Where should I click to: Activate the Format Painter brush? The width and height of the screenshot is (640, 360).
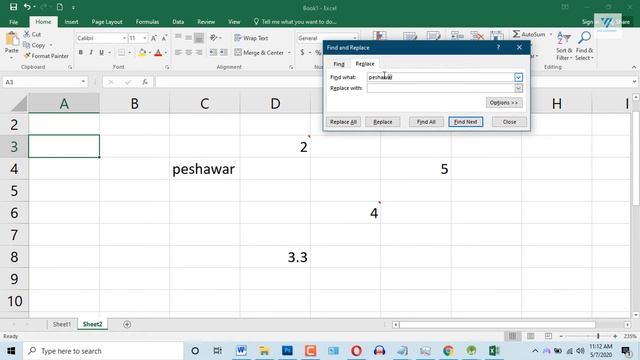tap(46, 56)
